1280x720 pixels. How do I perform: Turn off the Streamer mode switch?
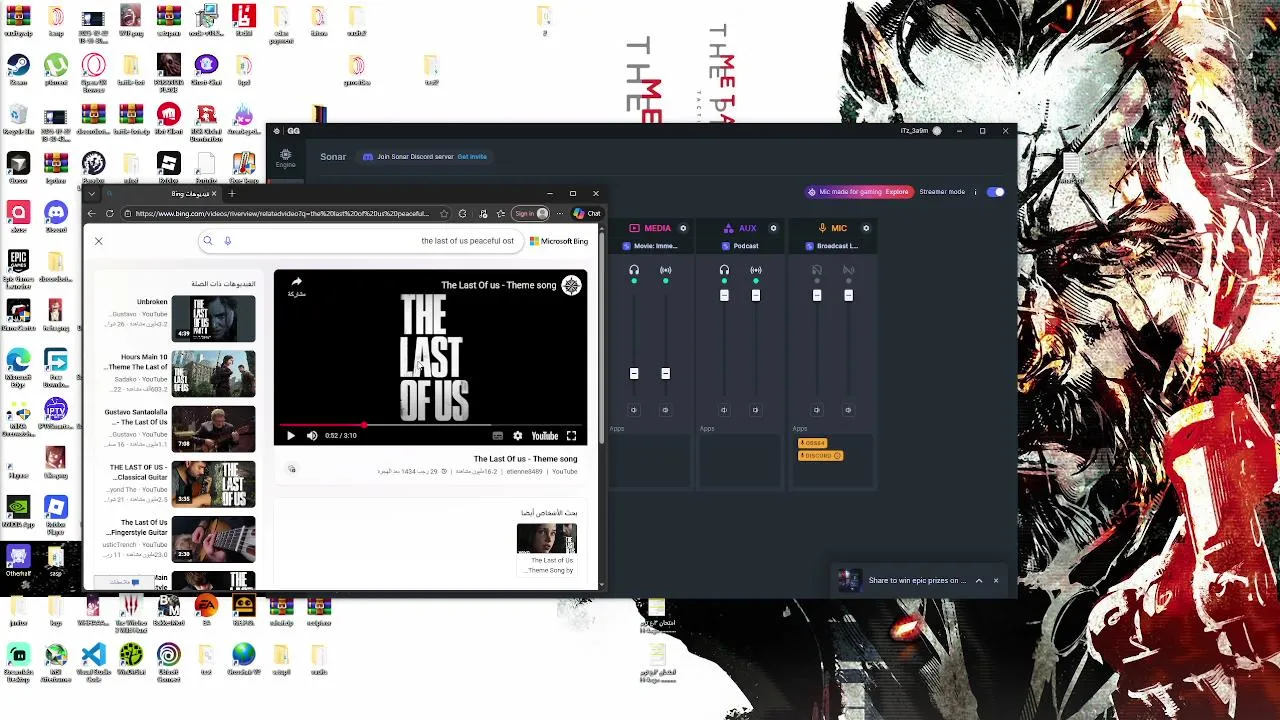(x=995, y=192)
